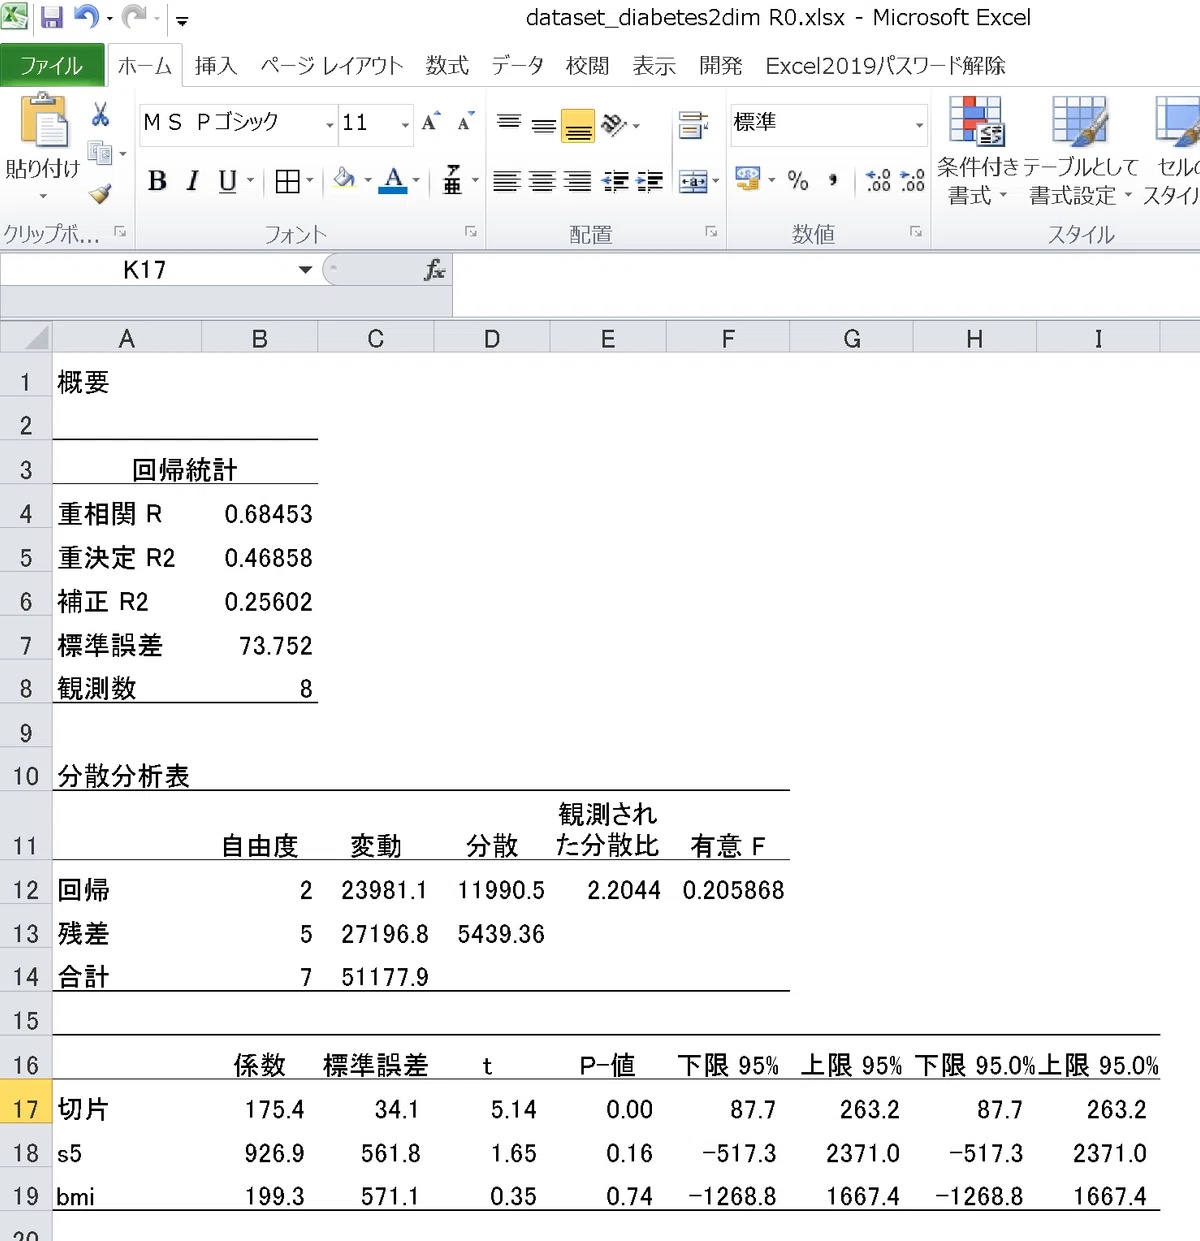The image size is (1200, 1241).
Task: Toggle Underline formatting
Action: (x=227, y=181)
